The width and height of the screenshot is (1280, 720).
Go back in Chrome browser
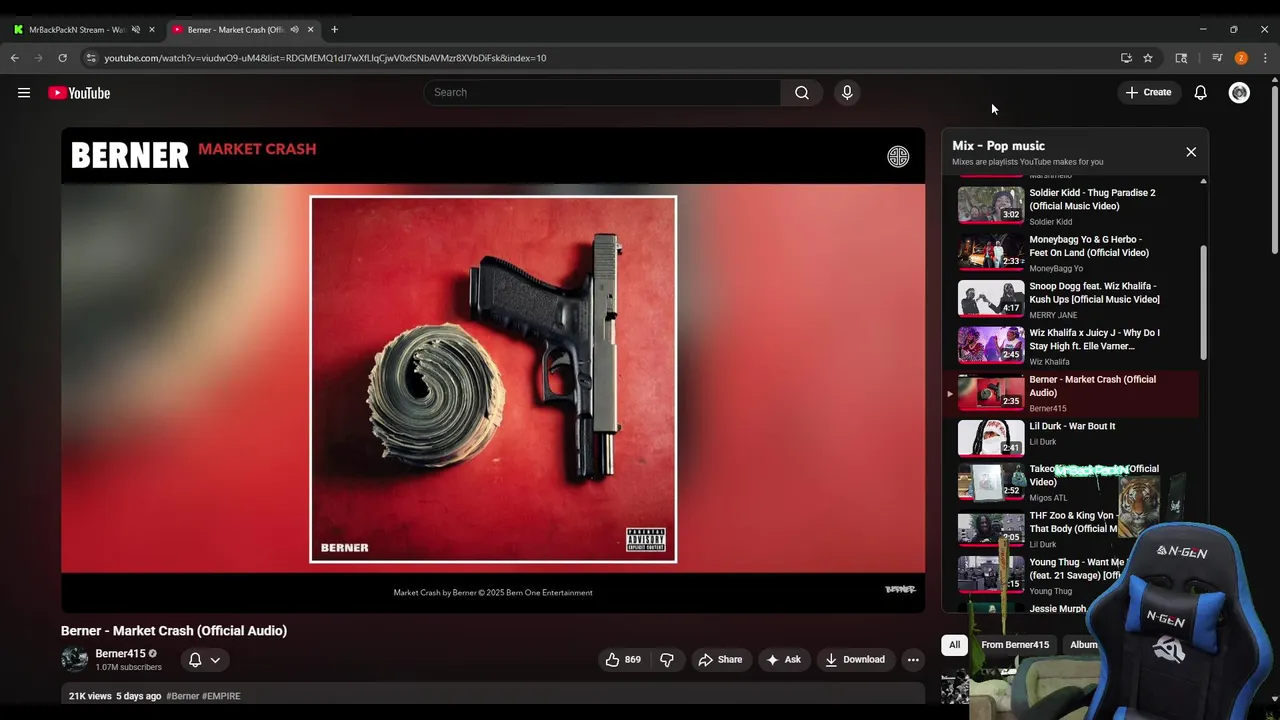pyautogui.click(x=15, y=58)
